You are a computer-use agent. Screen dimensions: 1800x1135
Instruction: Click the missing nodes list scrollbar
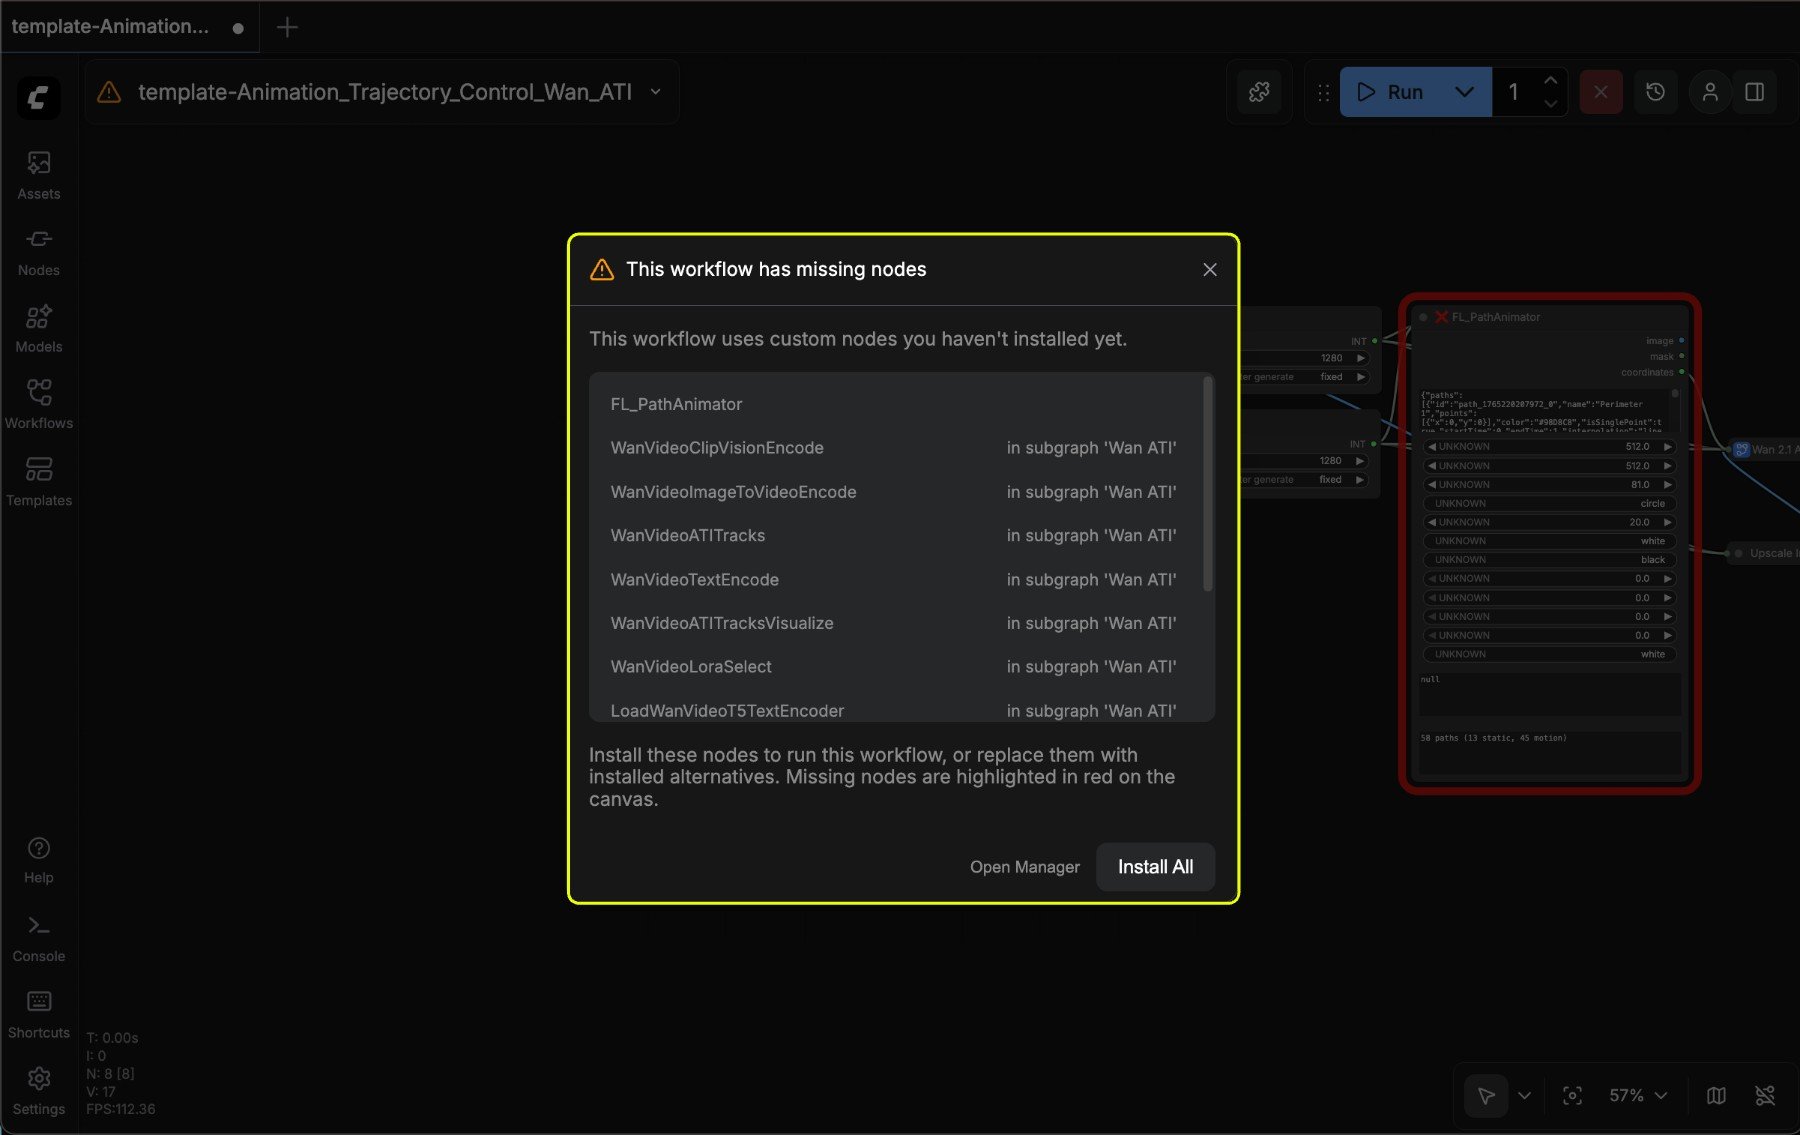point(1208,484)
